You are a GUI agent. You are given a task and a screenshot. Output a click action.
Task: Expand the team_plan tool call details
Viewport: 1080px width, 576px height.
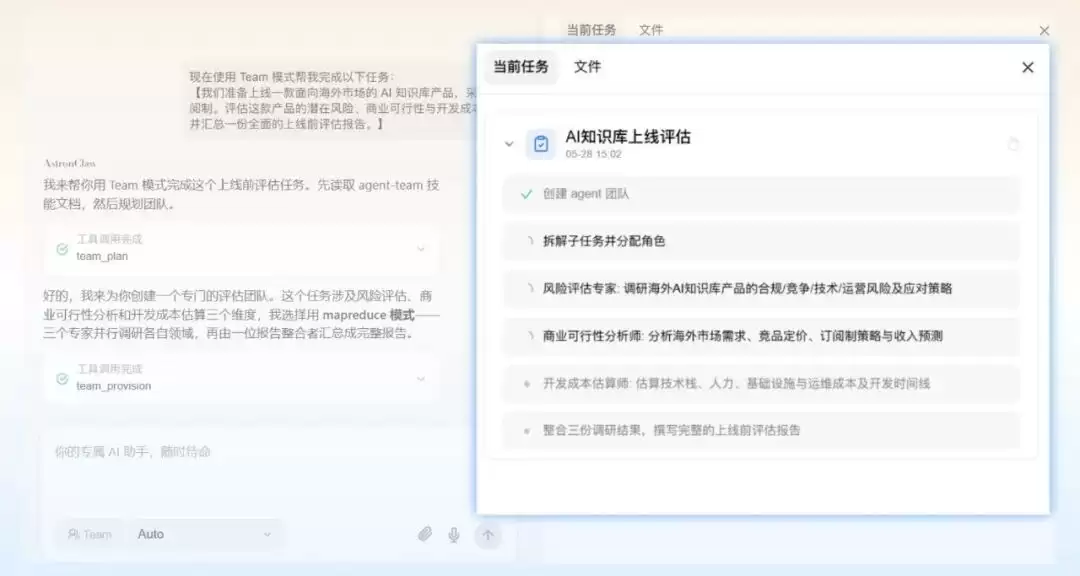pyautogui.click(x=421, y=249)
